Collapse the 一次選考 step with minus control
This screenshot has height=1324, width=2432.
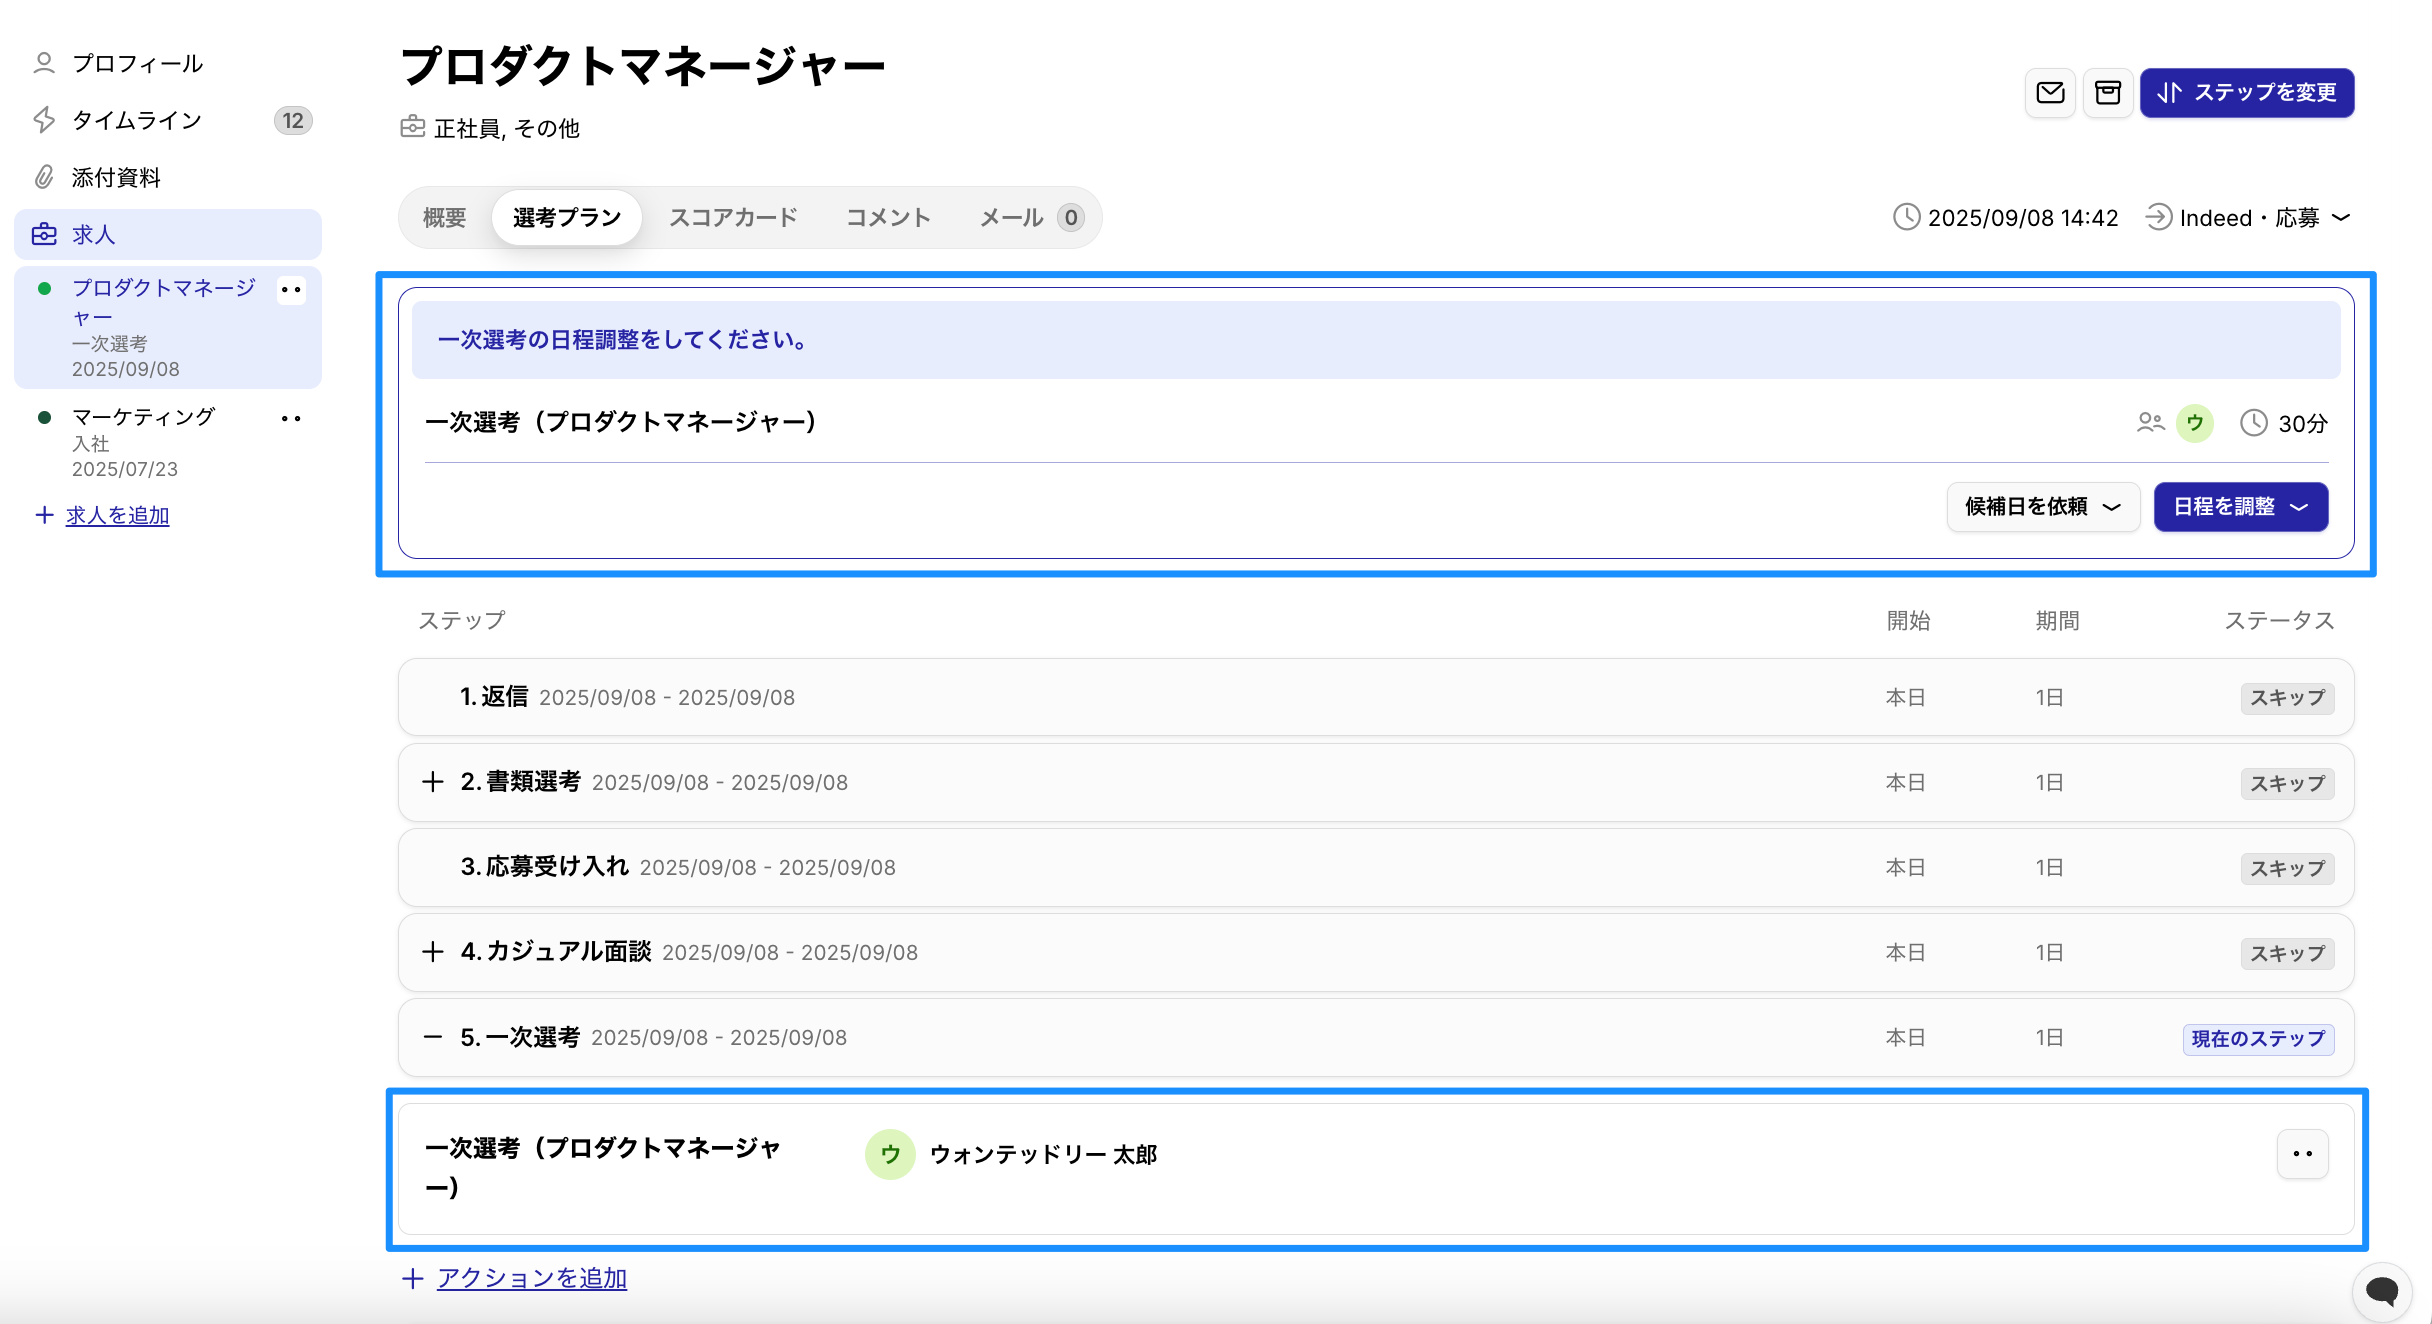point(432,1037)
